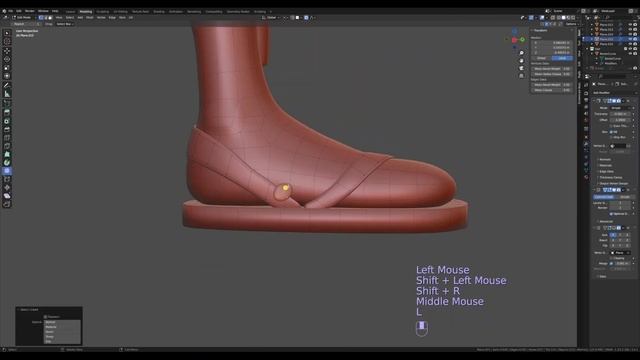
Task: Select the Measure tool
Action: [7, 94]
